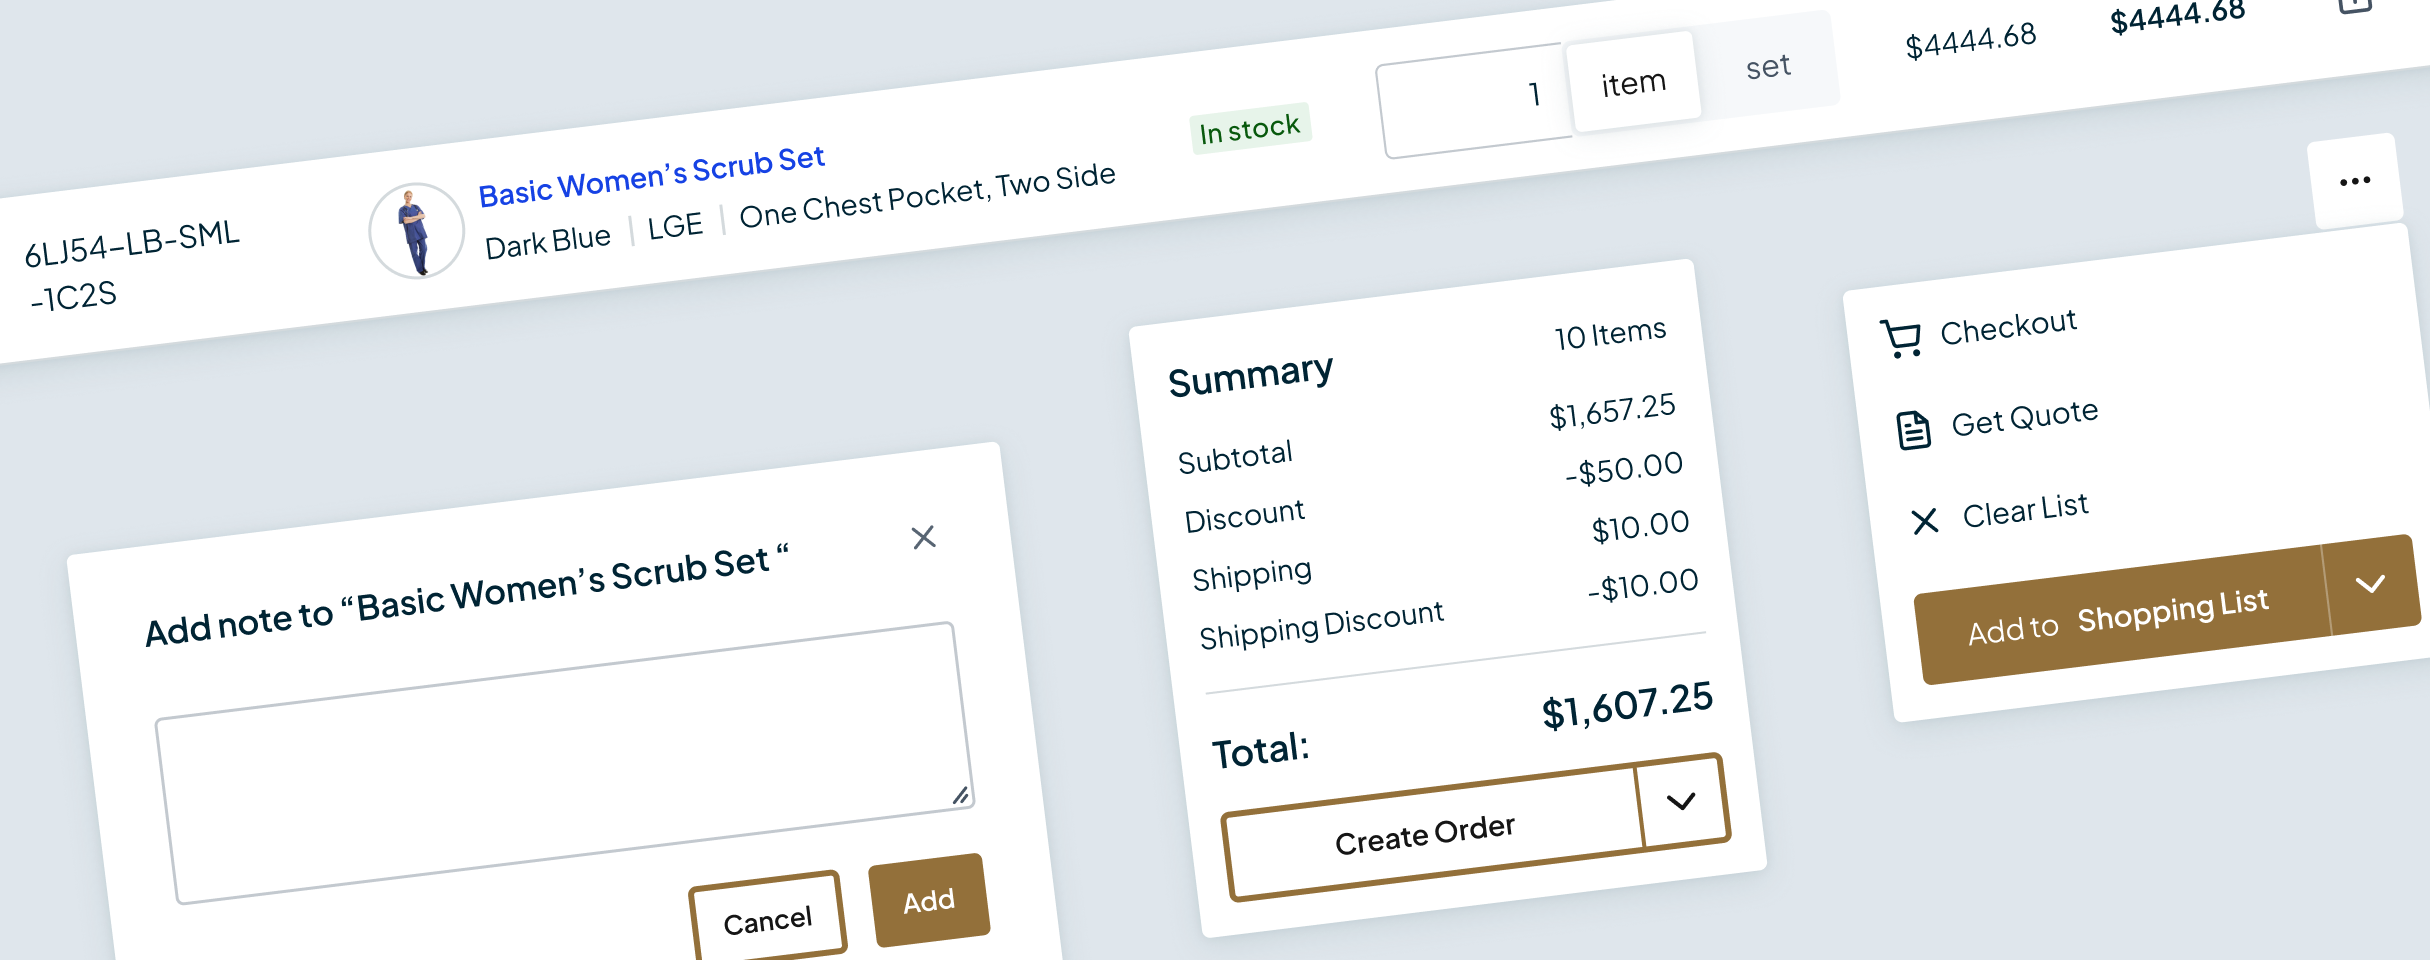Switch quantity unit to "set"
The width and height of the screenshot is (2430, 960).
point(1767,67)
